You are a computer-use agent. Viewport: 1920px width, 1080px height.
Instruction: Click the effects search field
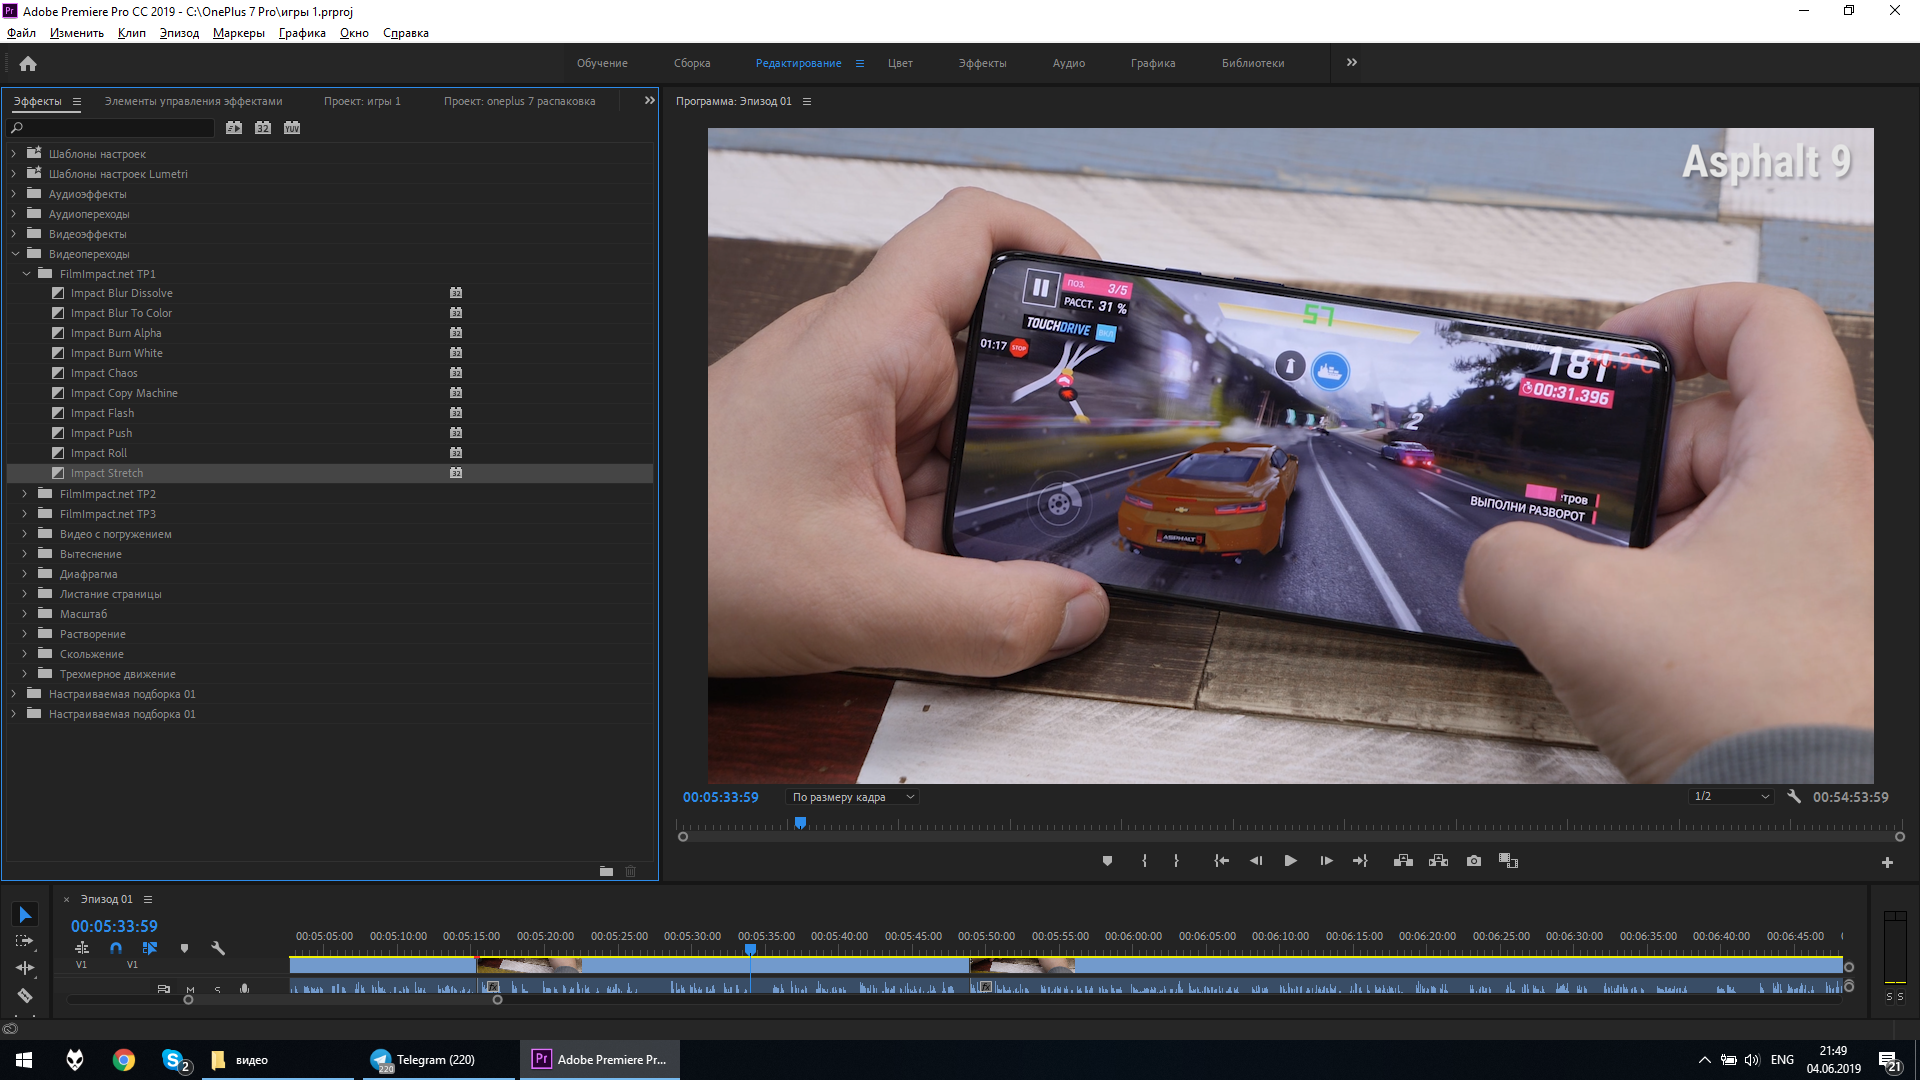tap(110, 128)
